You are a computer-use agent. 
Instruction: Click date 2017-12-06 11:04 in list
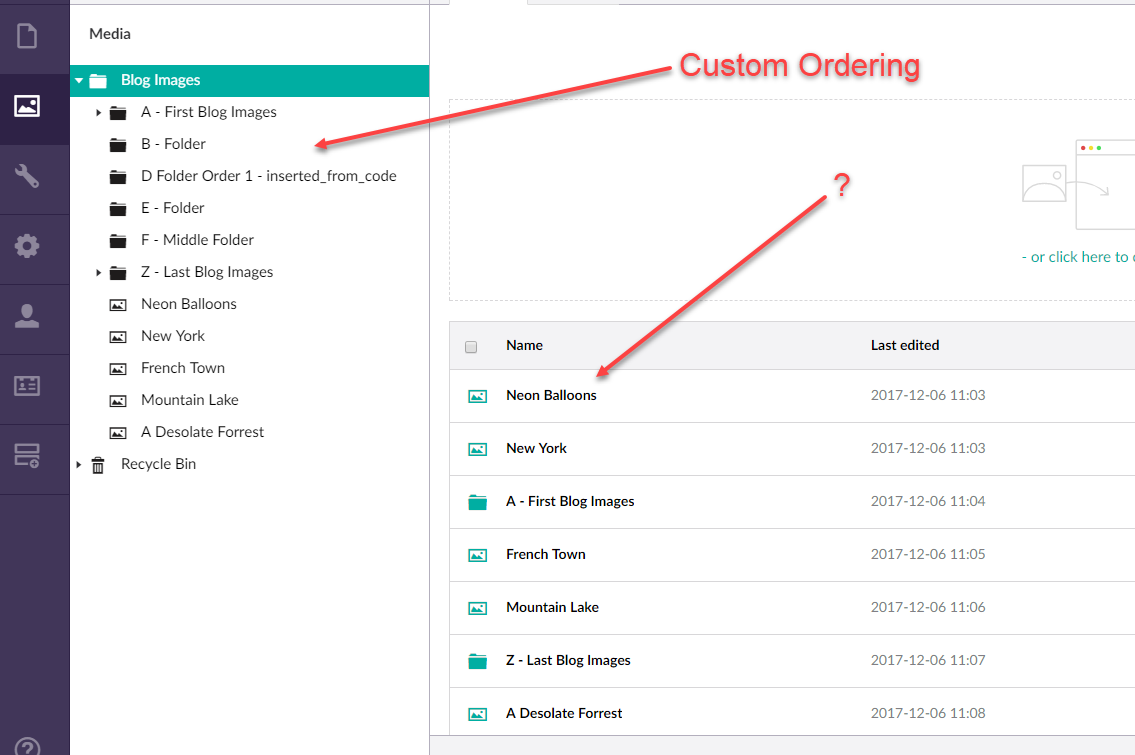[928, 501]
